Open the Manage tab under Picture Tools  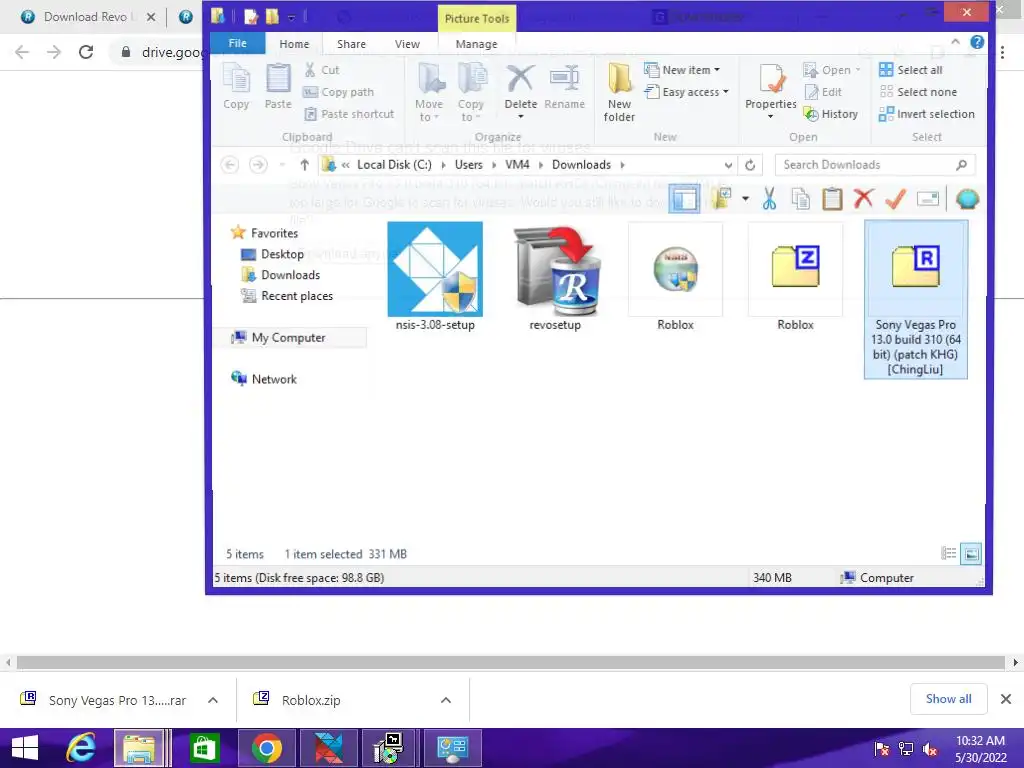click(x=476, y=44)
